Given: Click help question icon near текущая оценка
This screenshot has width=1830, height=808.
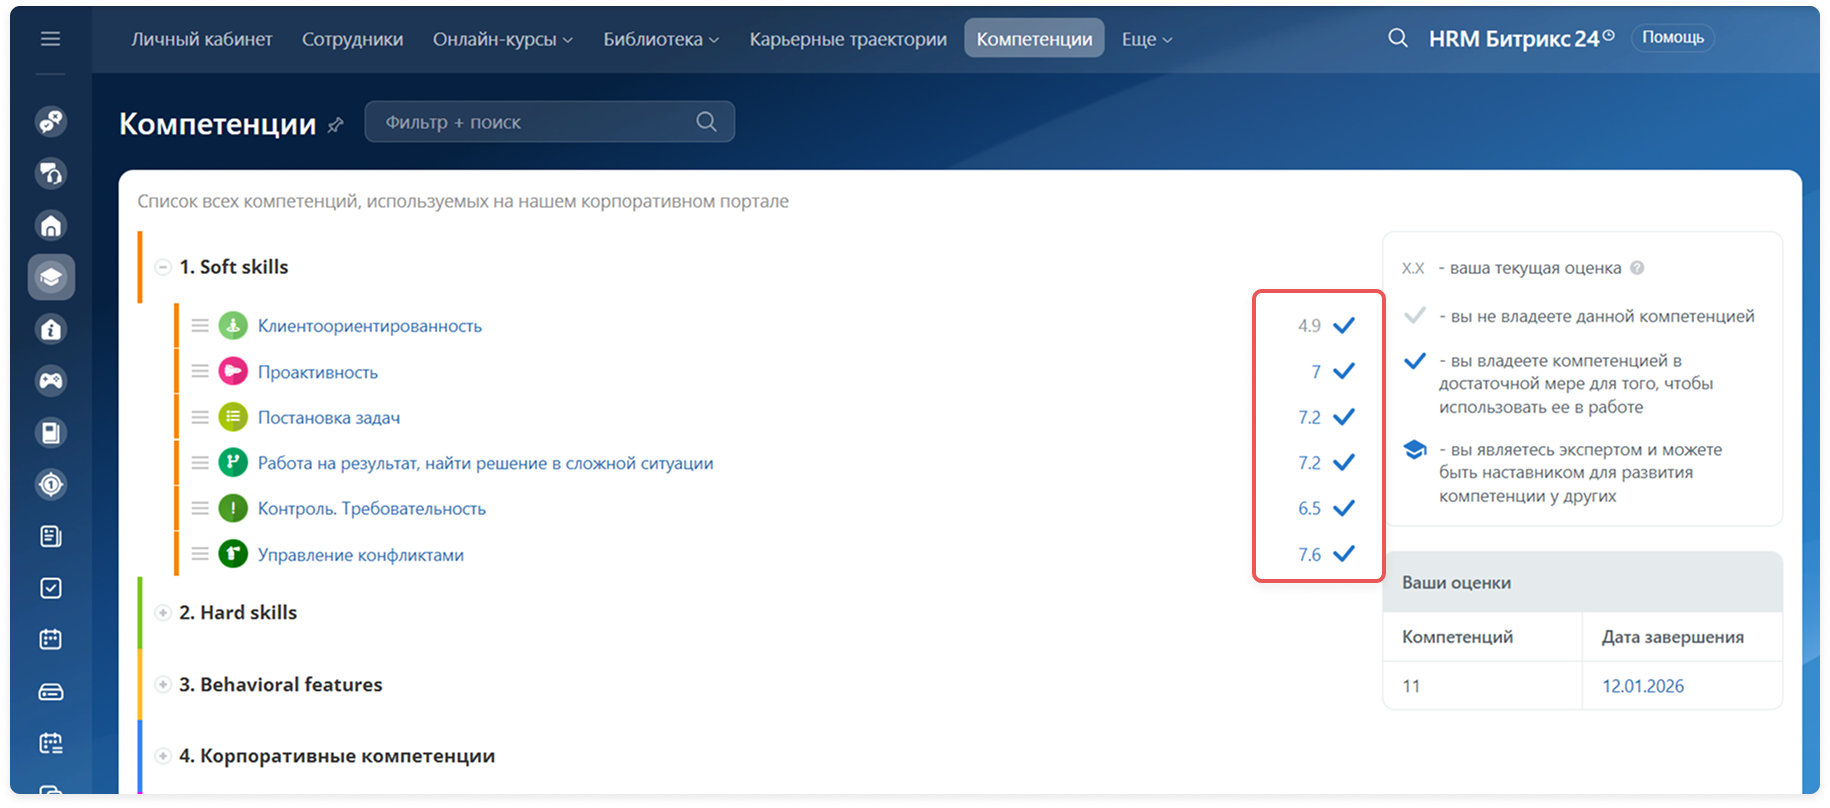Looking at the screenshot, I should coord(1637,268).
